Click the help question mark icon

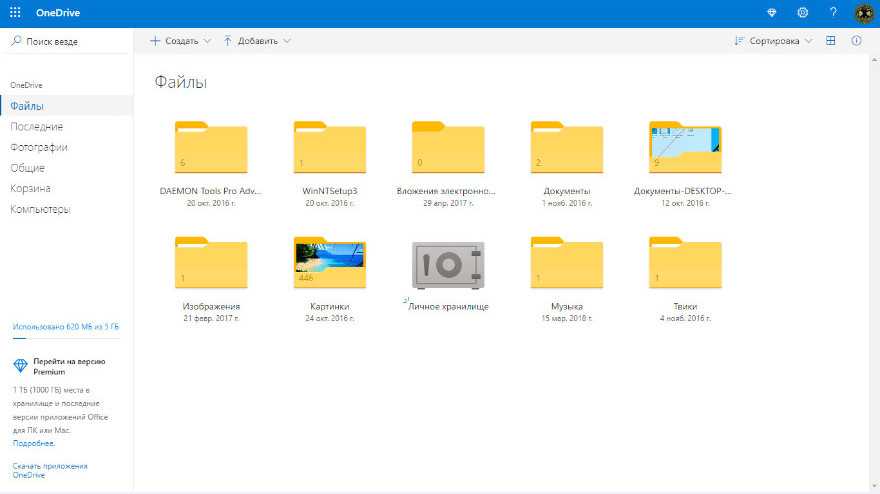point(833,12)
